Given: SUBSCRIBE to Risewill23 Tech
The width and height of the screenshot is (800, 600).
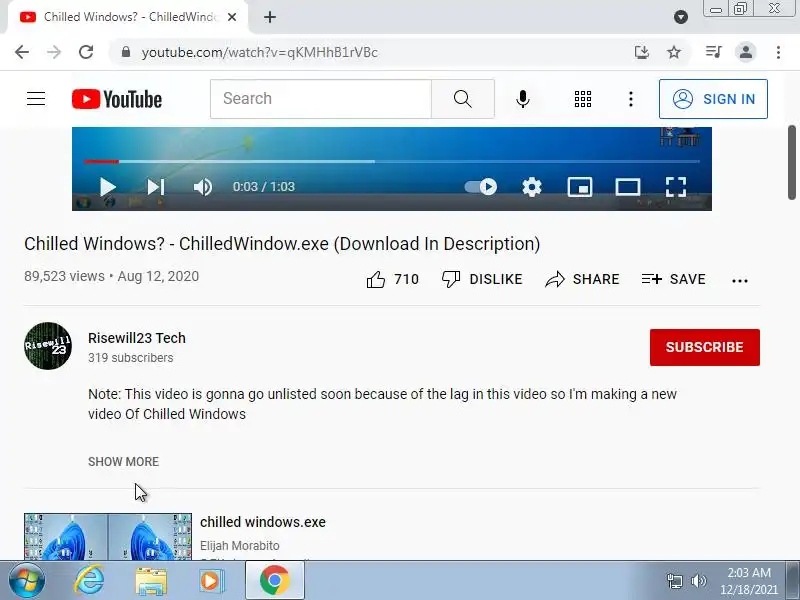Looking at the screenshot, I should pos(705,347).
